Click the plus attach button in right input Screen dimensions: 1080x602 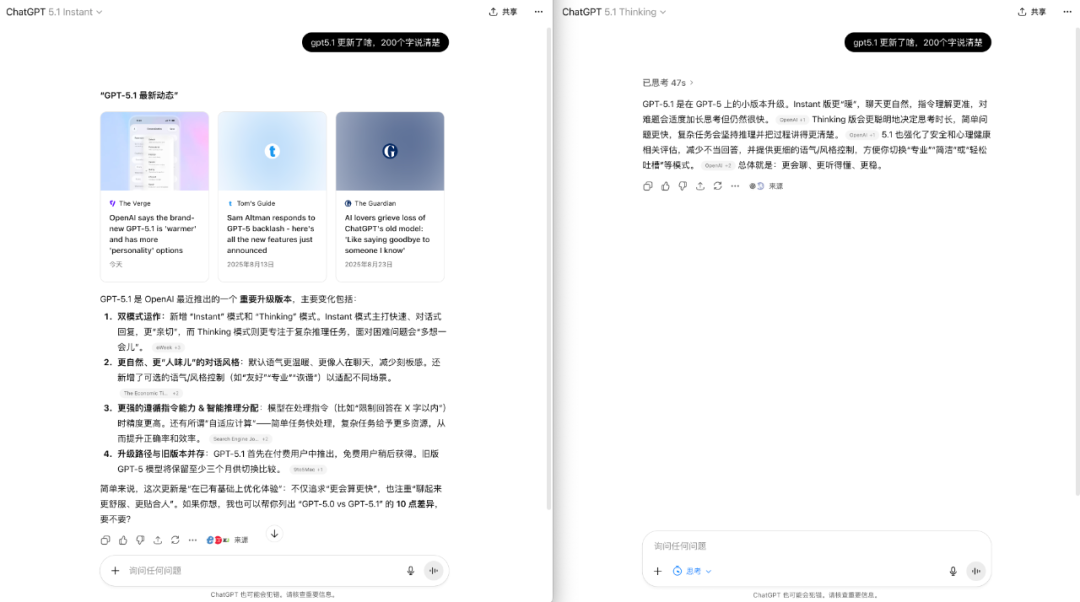657,571
